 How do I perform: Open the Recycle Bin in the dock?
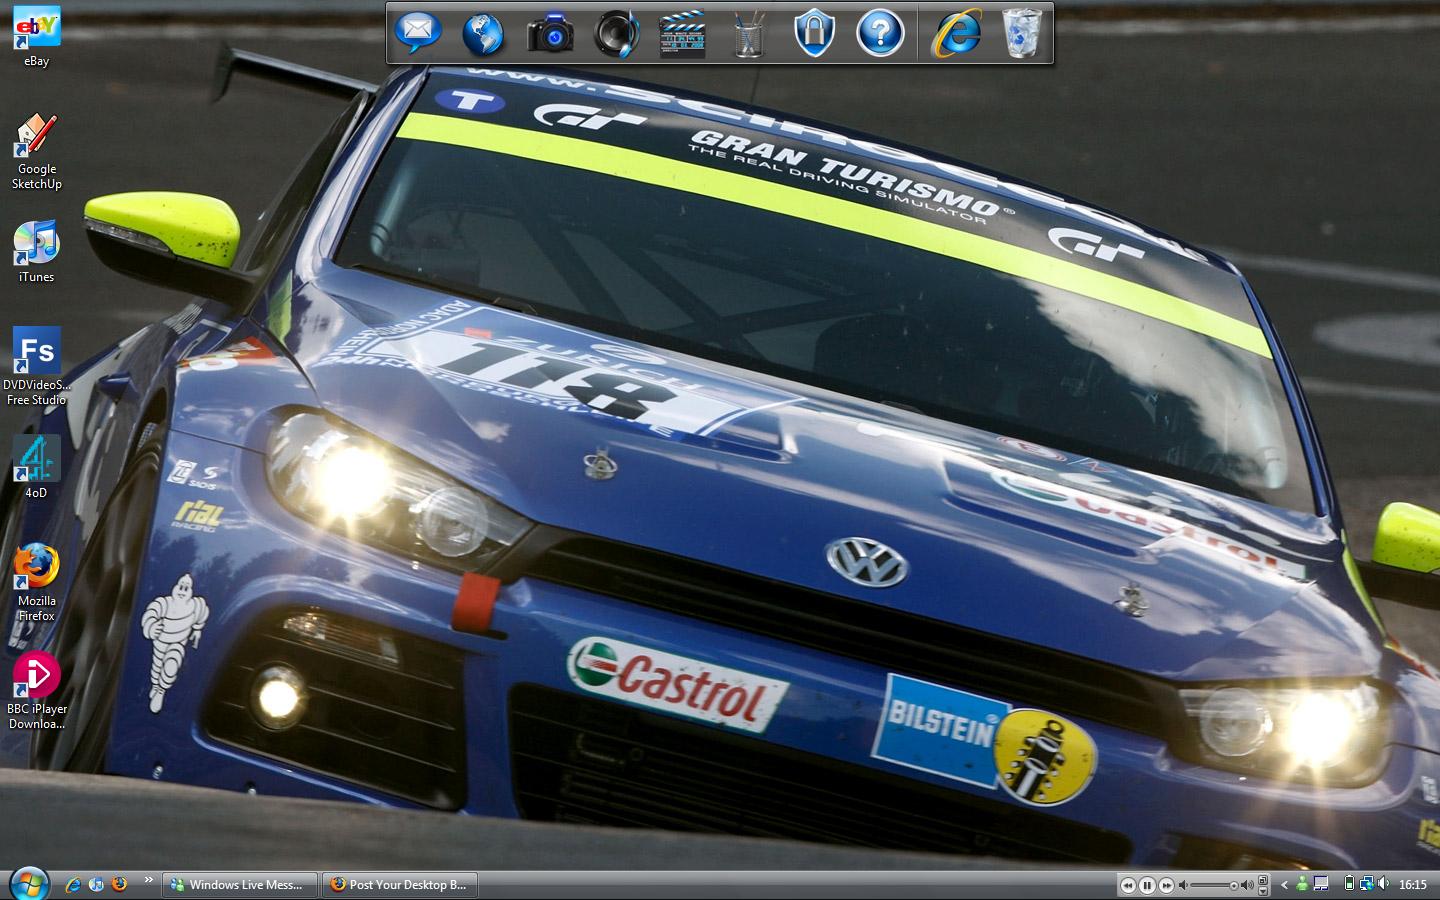1022,33
